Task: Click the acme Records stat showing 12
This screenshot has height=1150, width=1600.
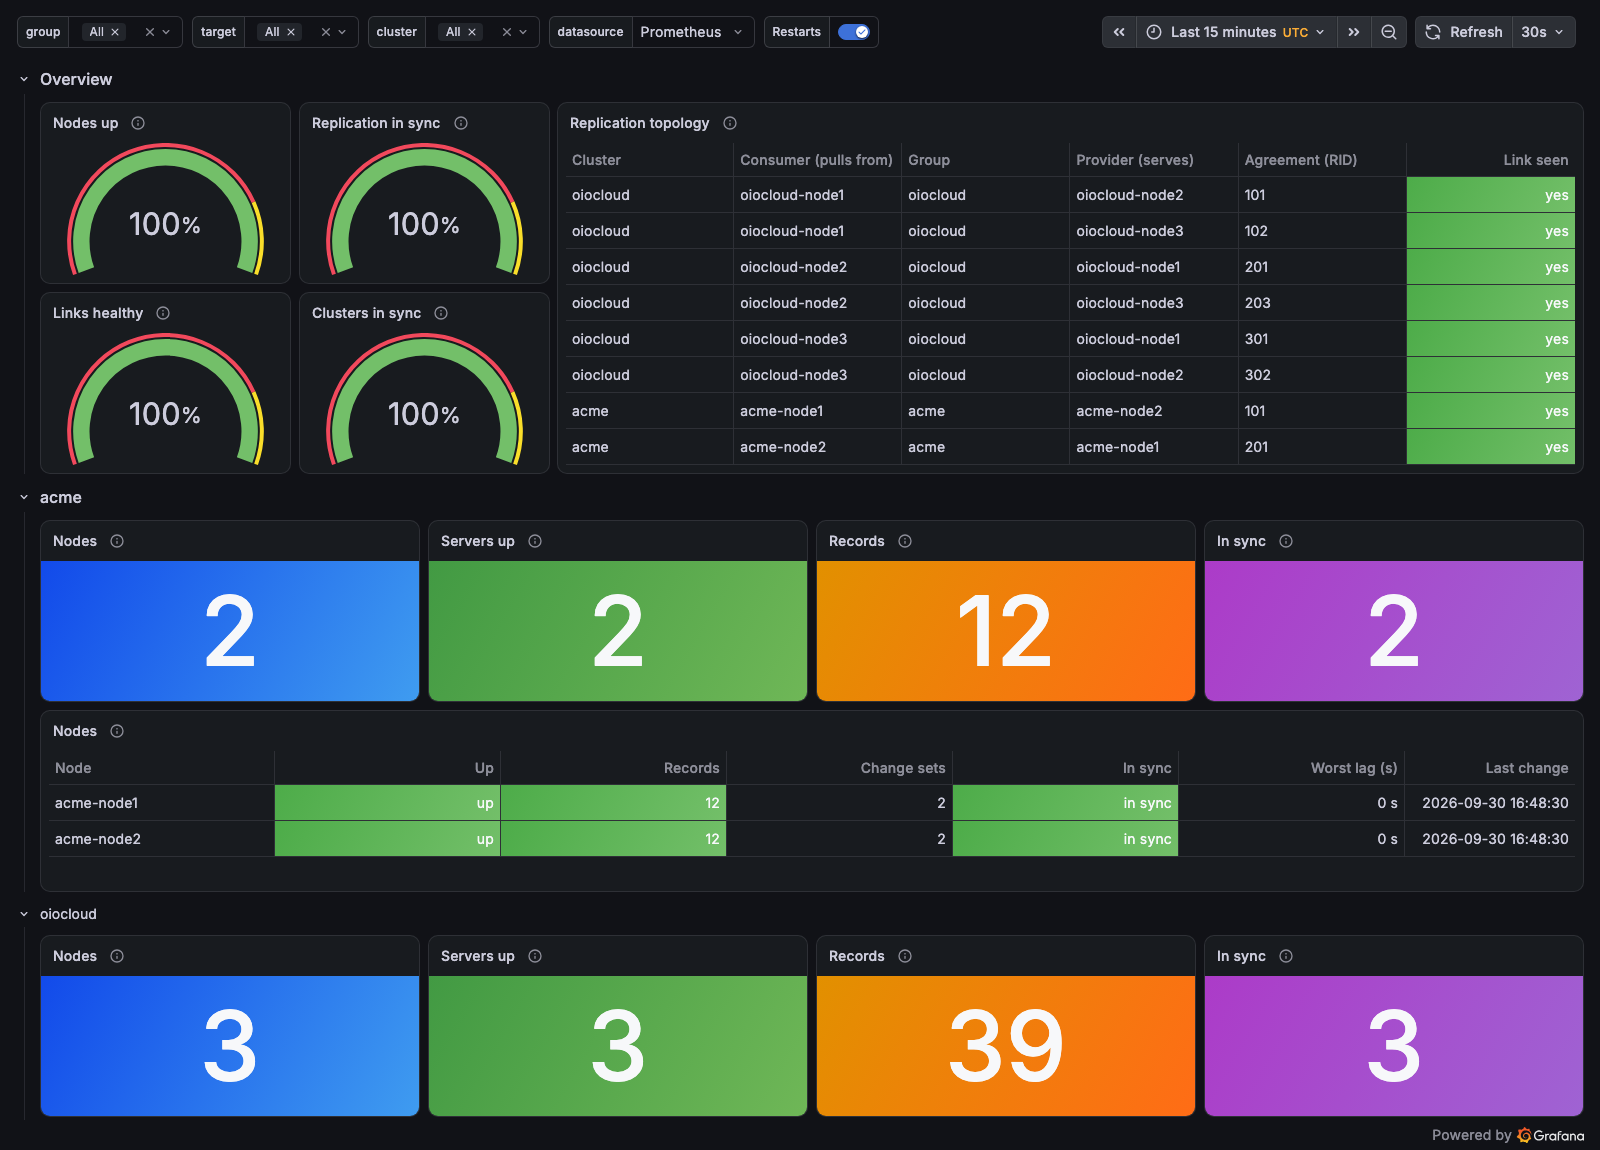Action: pos(1005,631)
